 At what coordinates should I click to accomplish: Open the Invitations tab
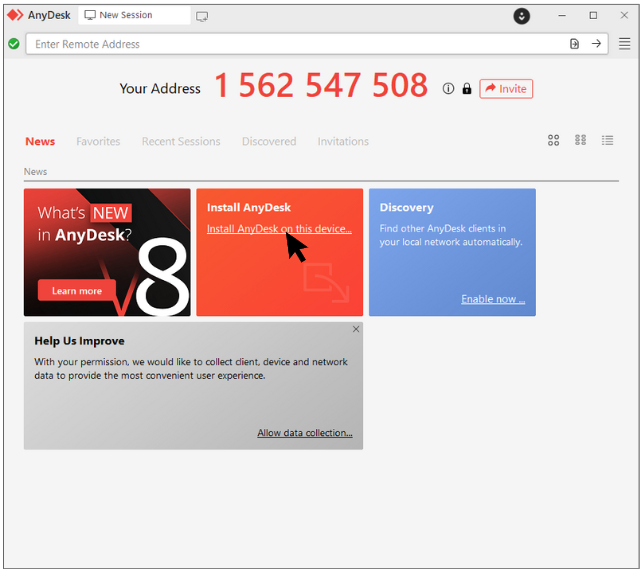[x=343, y=141]
